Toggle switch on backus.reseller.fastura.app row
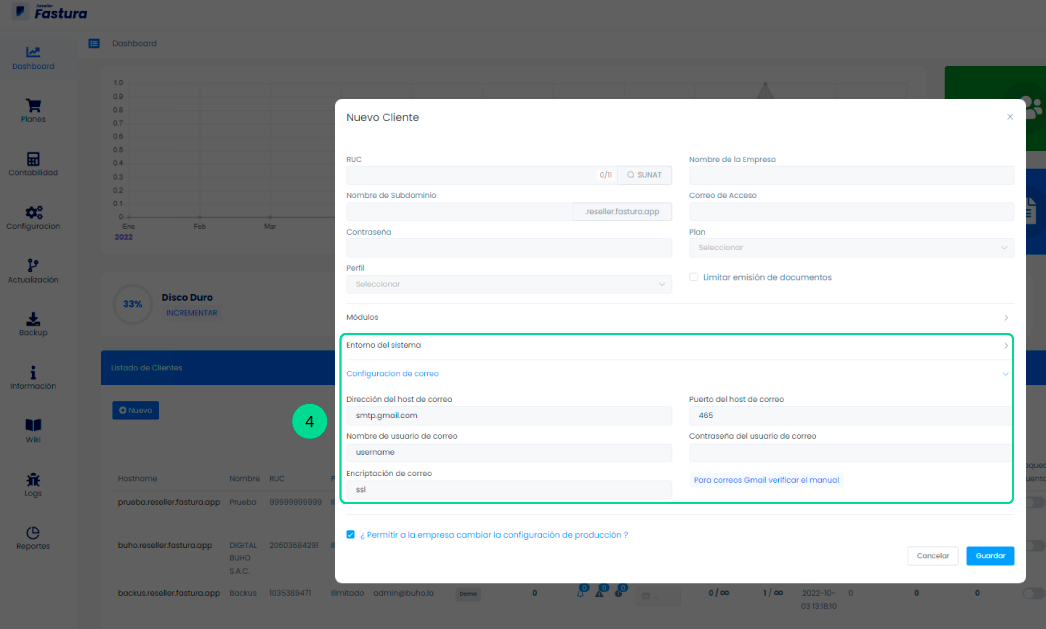 coord(1033,593)
